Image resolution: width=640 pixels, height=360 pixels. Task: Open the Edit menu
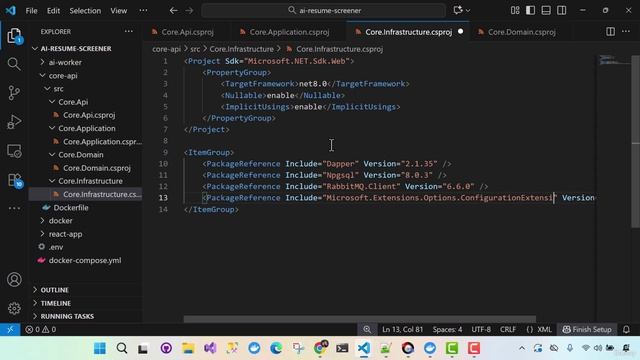tap(53, 11)
